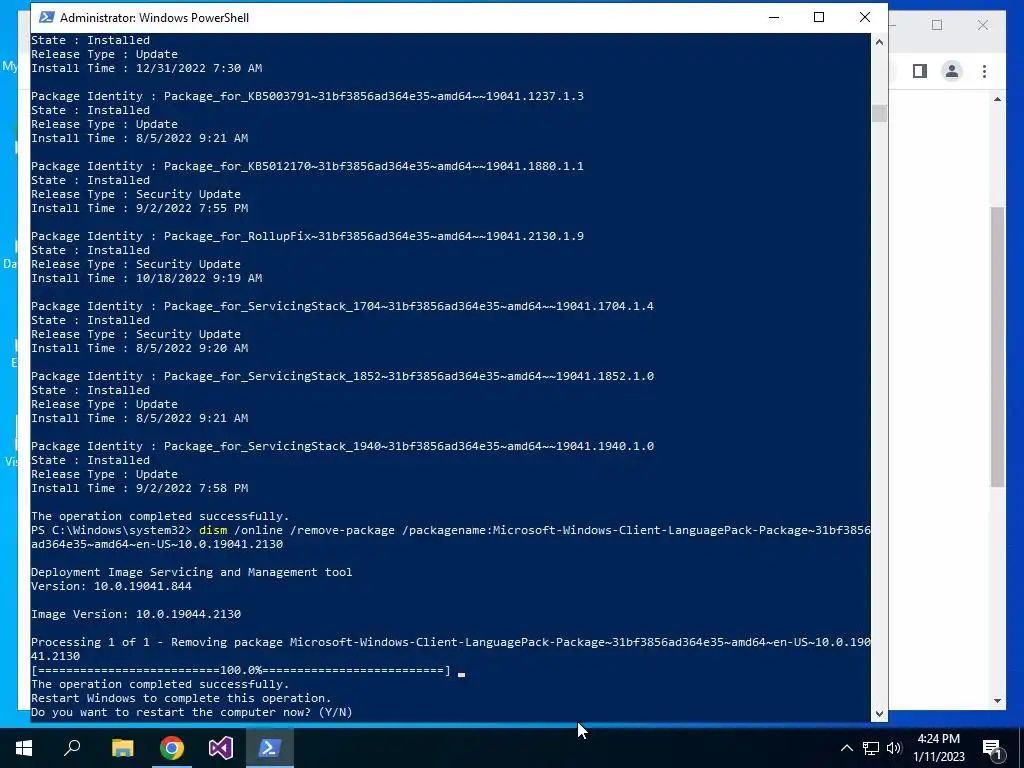Screen dimensions: 1024x768
Task: Open the notification center icon
Action: tap(992, 748)
